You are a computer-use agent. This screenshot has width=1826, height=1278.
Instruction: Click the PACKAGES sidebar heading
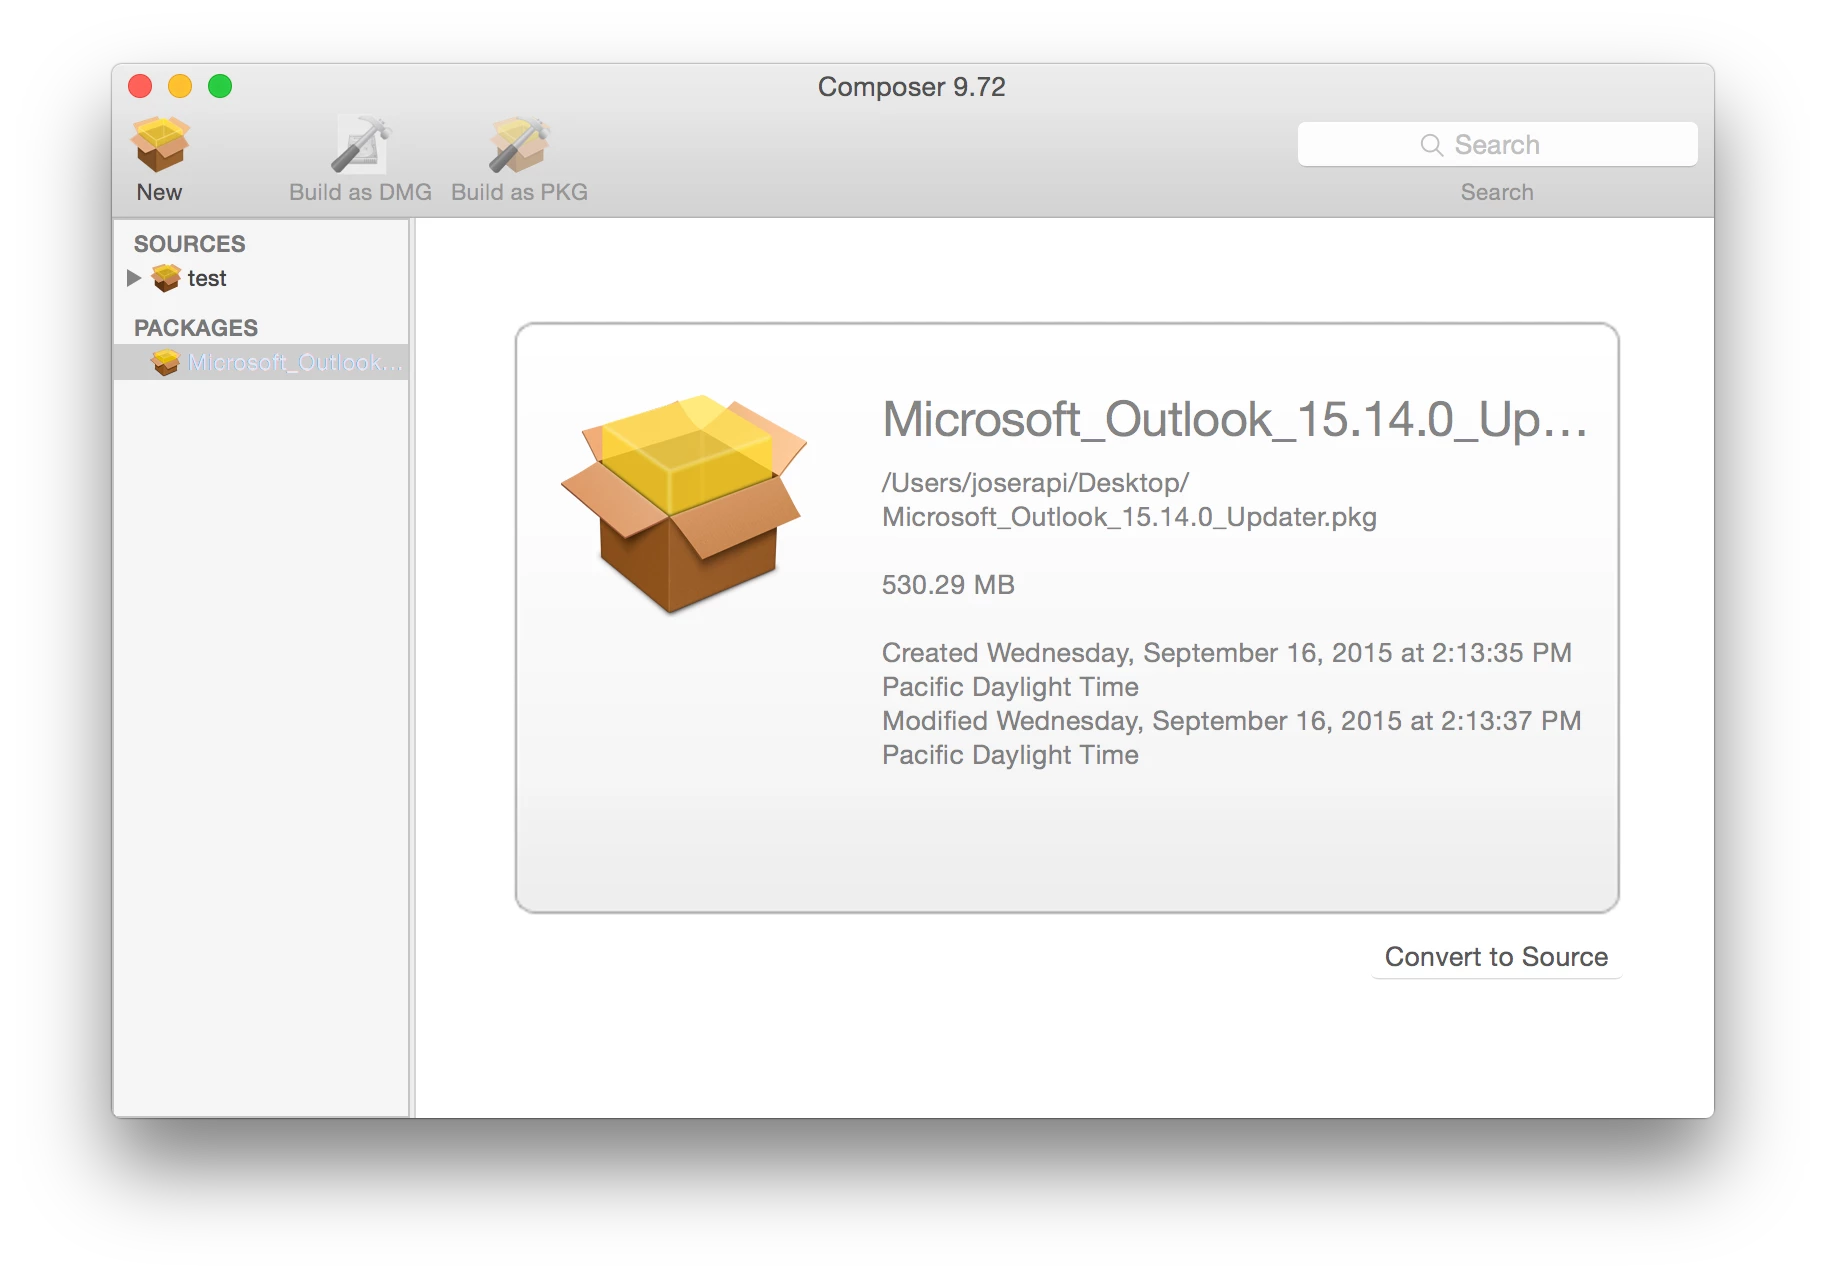coord(196,328)
